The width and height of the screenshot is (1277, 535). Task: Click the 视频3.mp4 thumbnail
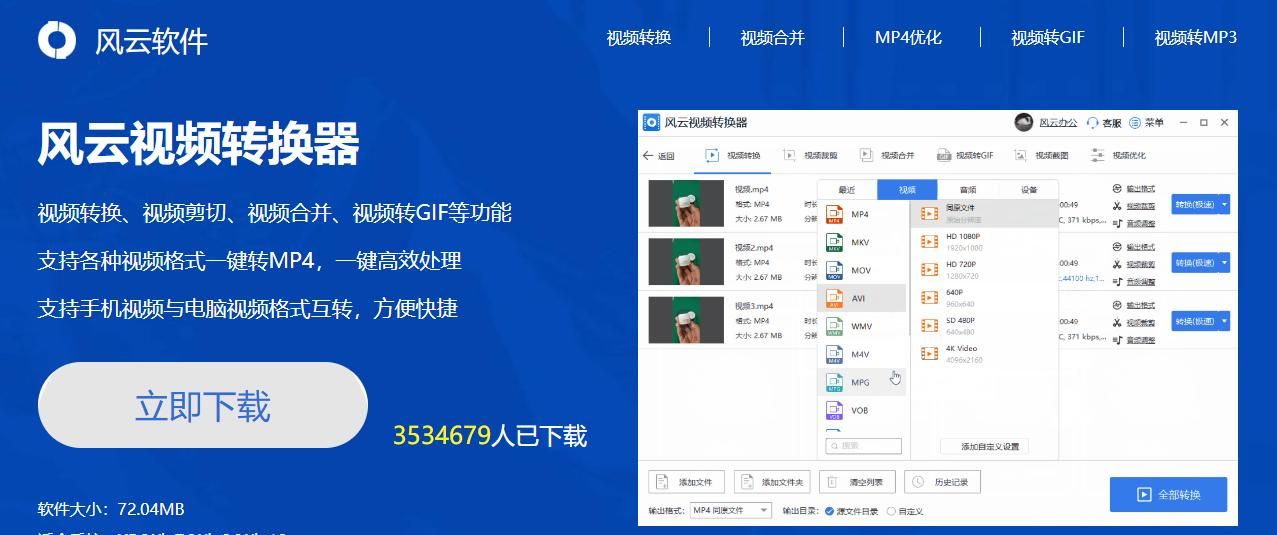(687, 320)
